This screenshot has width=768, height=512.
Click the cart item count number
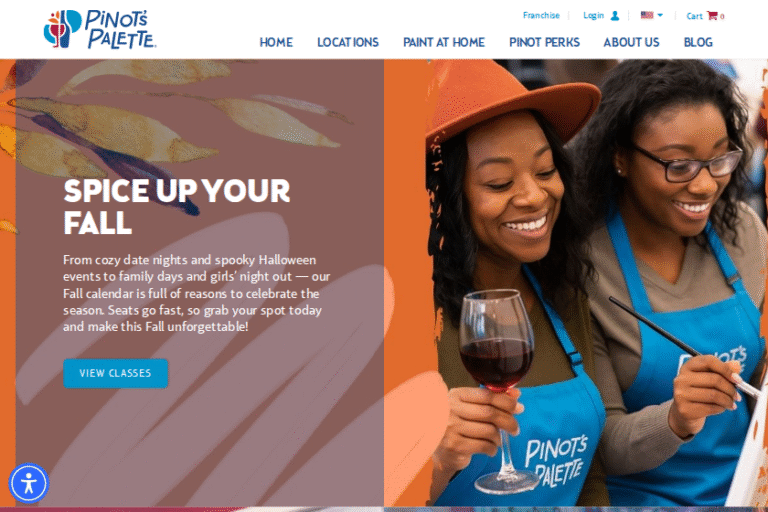[722, 17]
